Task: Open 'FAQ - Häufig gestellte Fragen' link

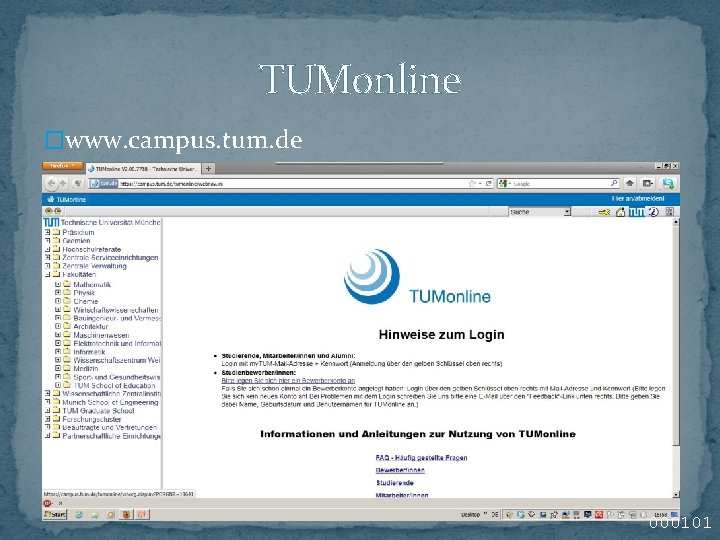Action: click(421, 458)
